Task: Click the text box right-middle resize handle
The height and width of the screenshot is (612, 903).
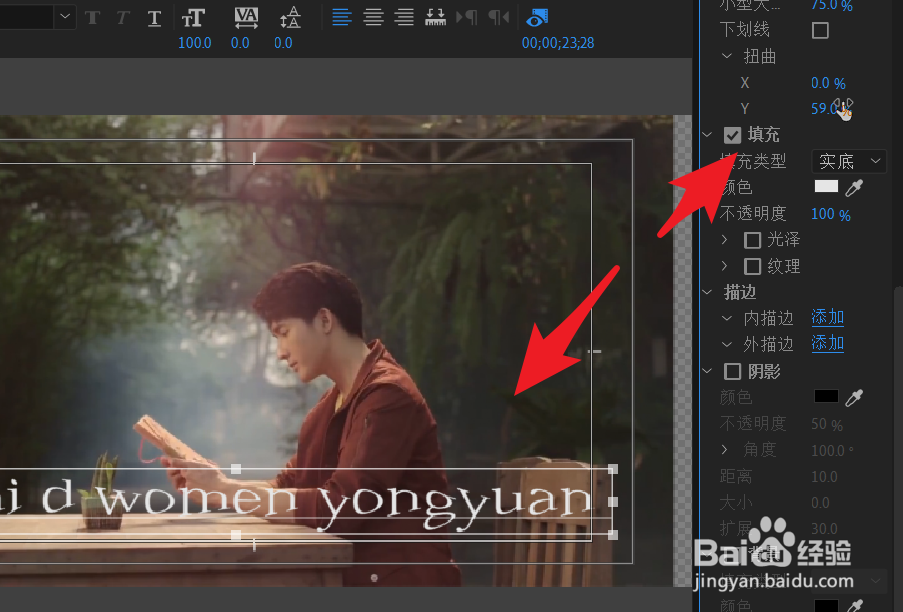Action: [x=613, y=502]
